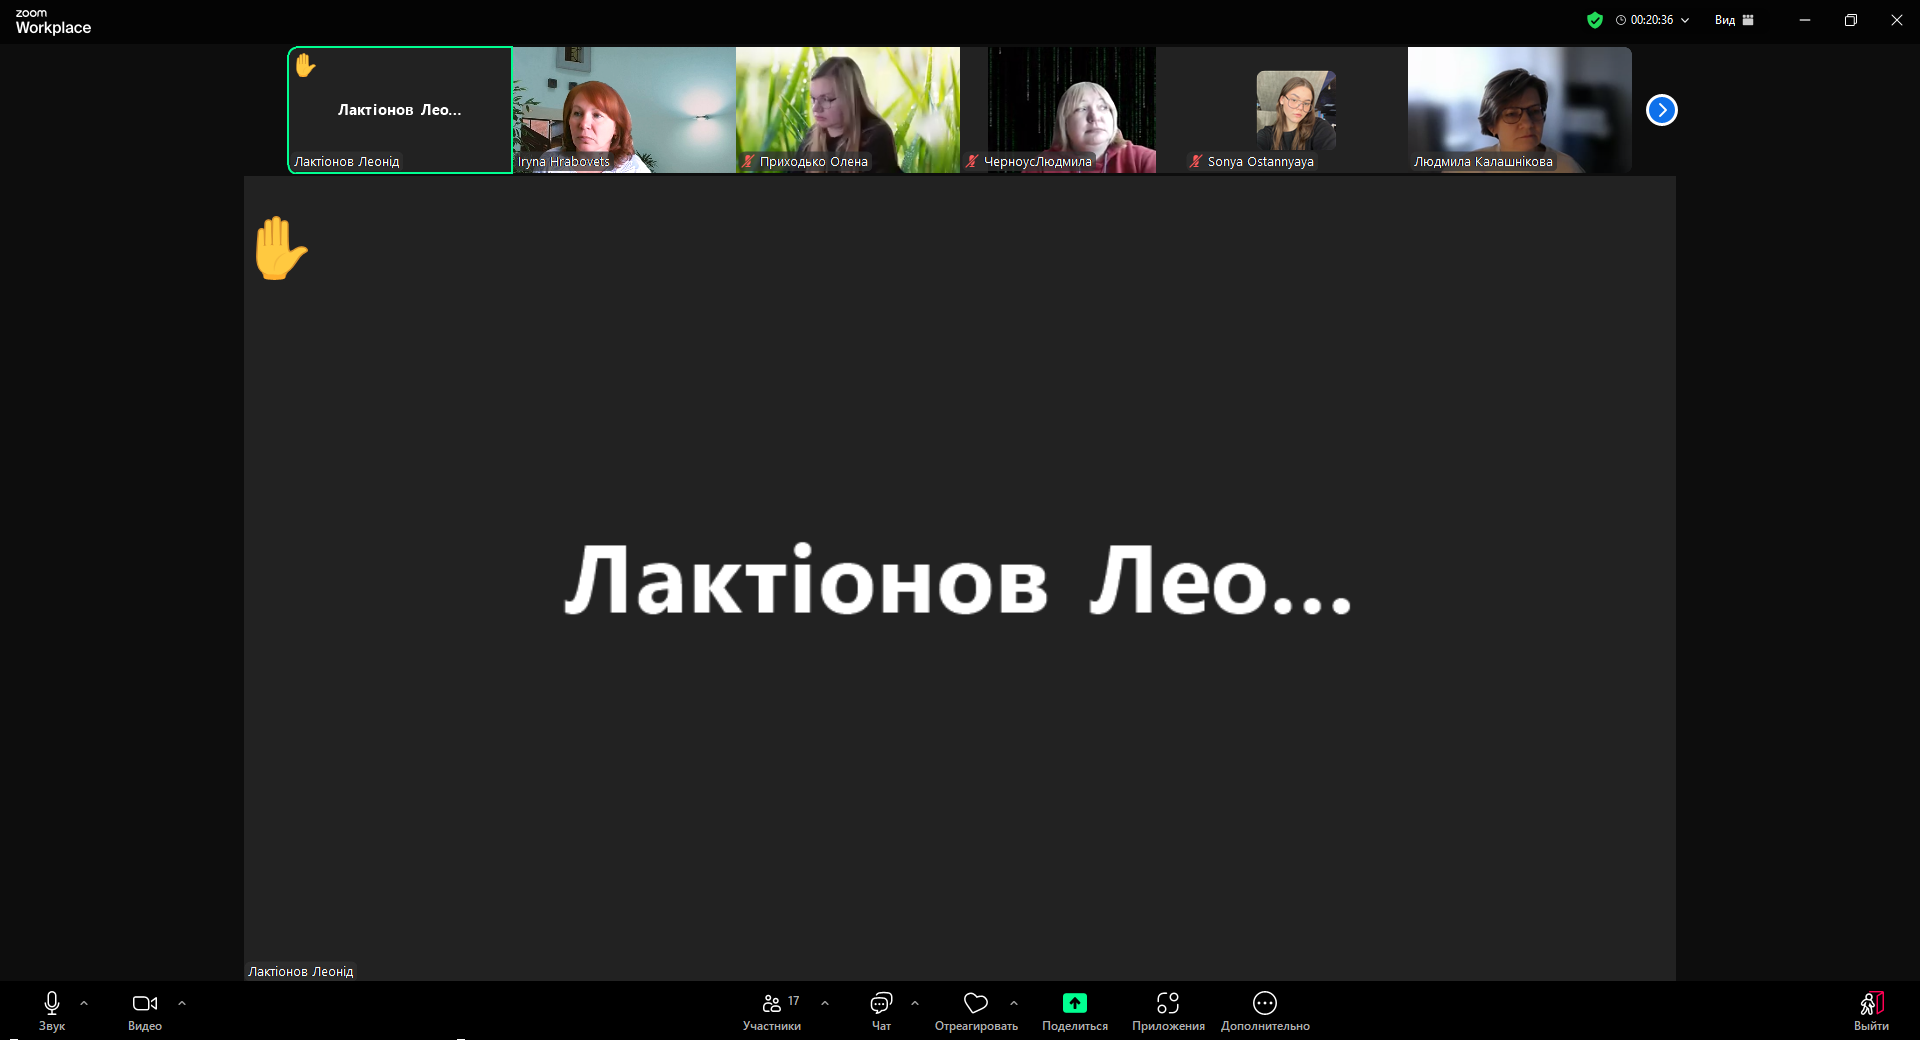
Task: Click the Выйти leave meeting icon
Action: [x=1871, y=1004]
